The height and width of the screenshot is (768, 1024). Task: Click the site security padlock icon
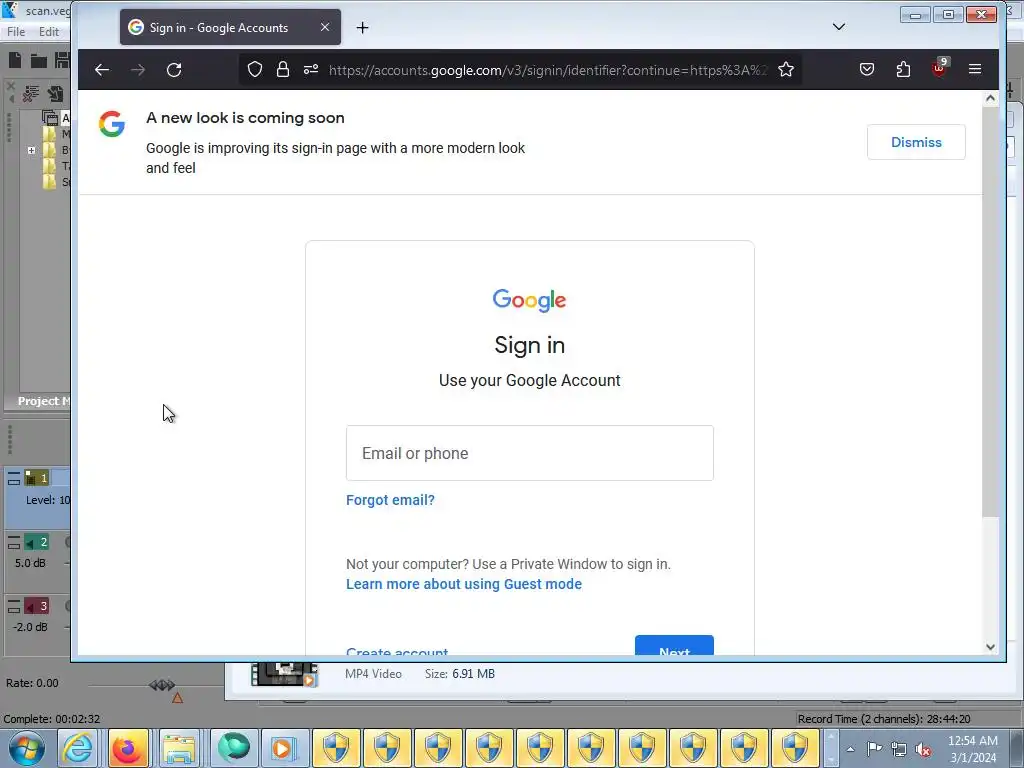[283, 69]
